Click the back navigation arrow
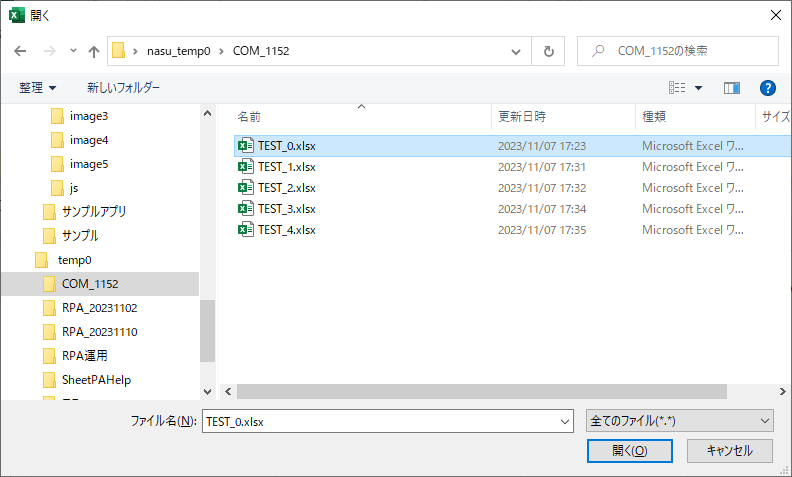This screenshot has width=792, height=477. (x=20, y=51)
